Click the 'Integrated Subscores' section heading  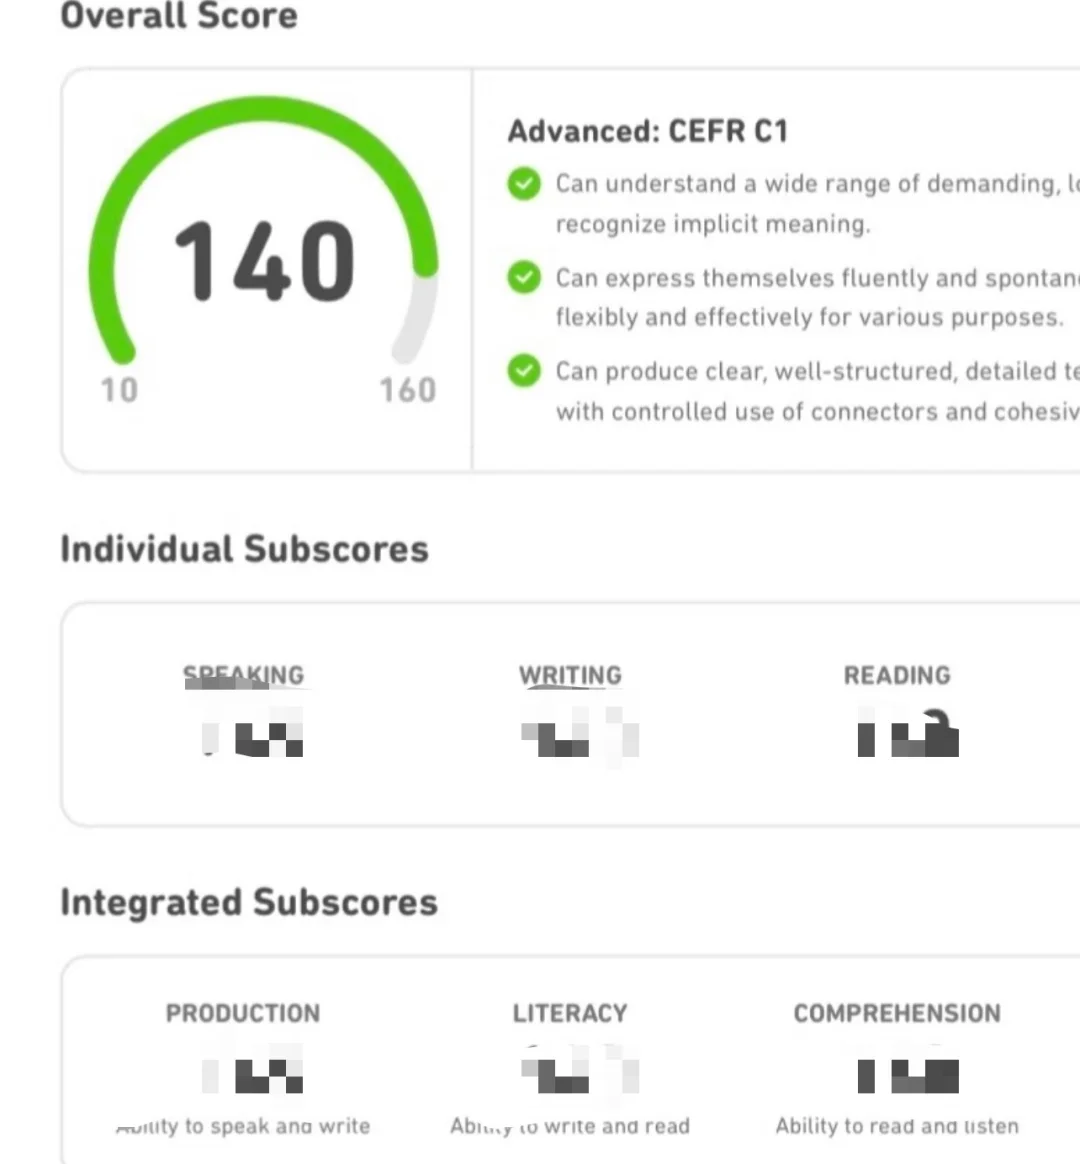click(249, 903)
